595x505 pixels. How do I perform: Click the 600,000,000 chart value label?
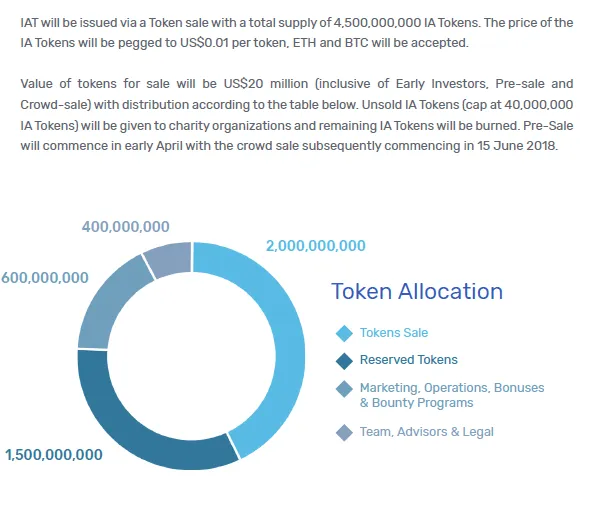(x=45, y=278)
